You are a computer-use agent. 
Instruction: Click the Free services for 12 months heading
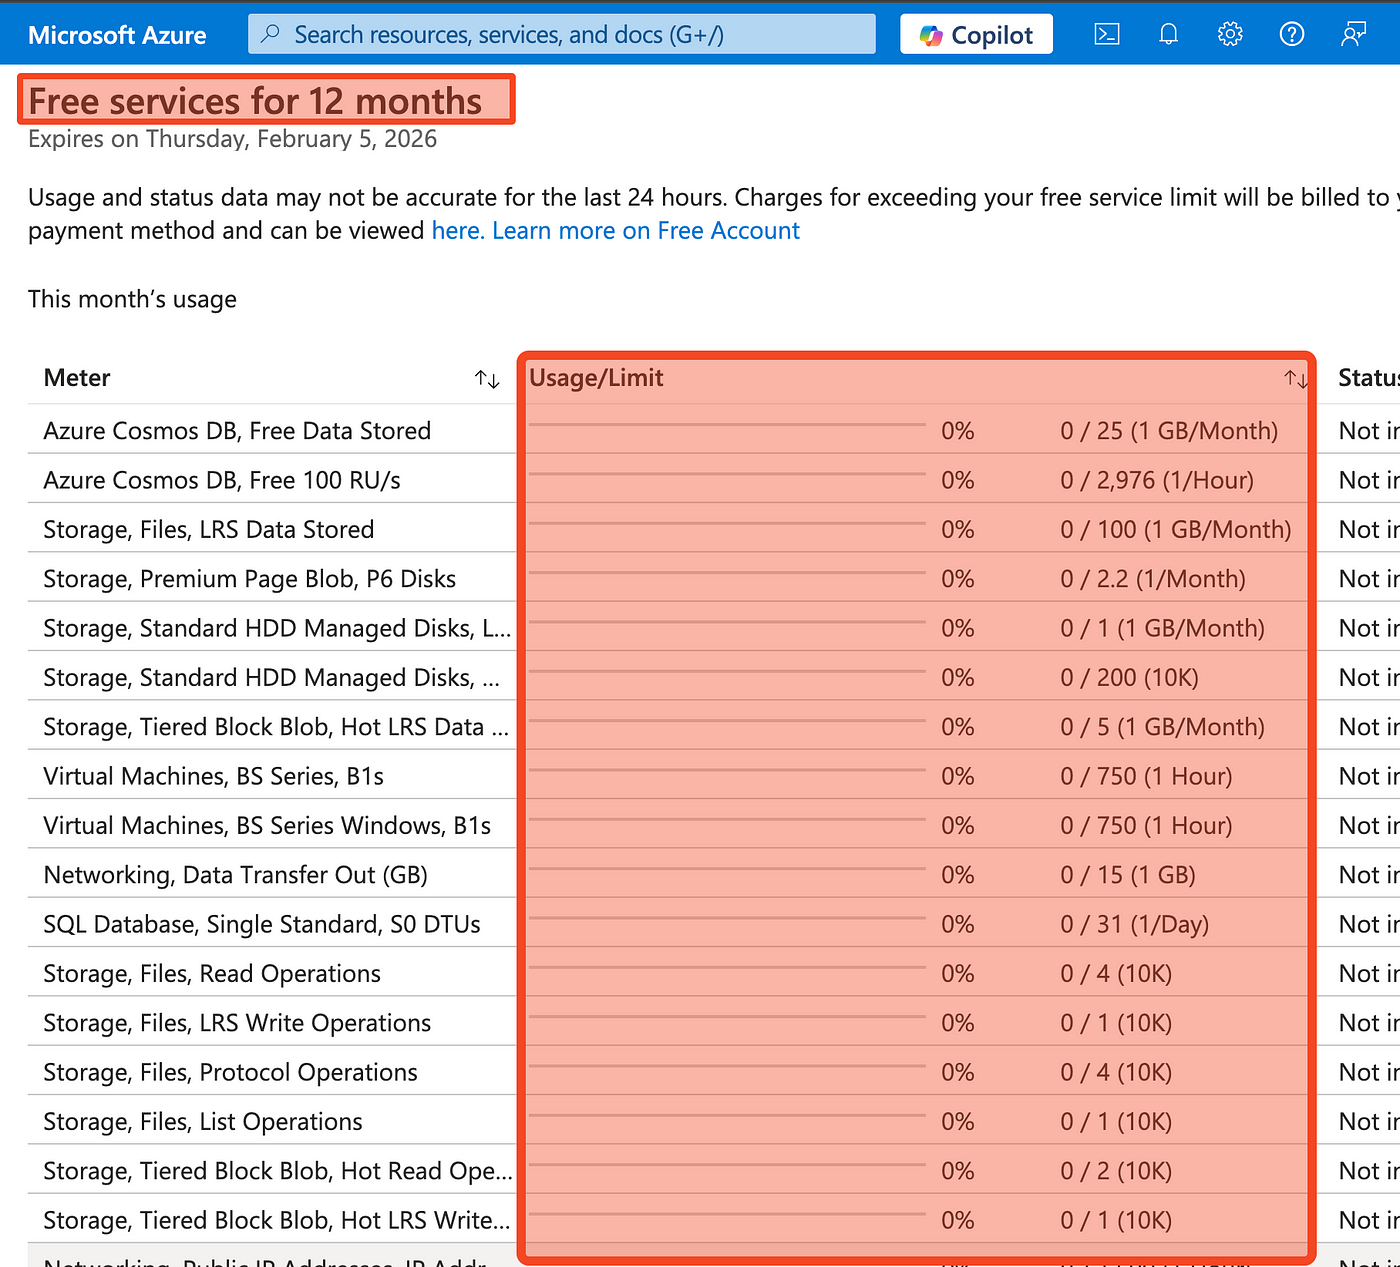coord(255,101)
